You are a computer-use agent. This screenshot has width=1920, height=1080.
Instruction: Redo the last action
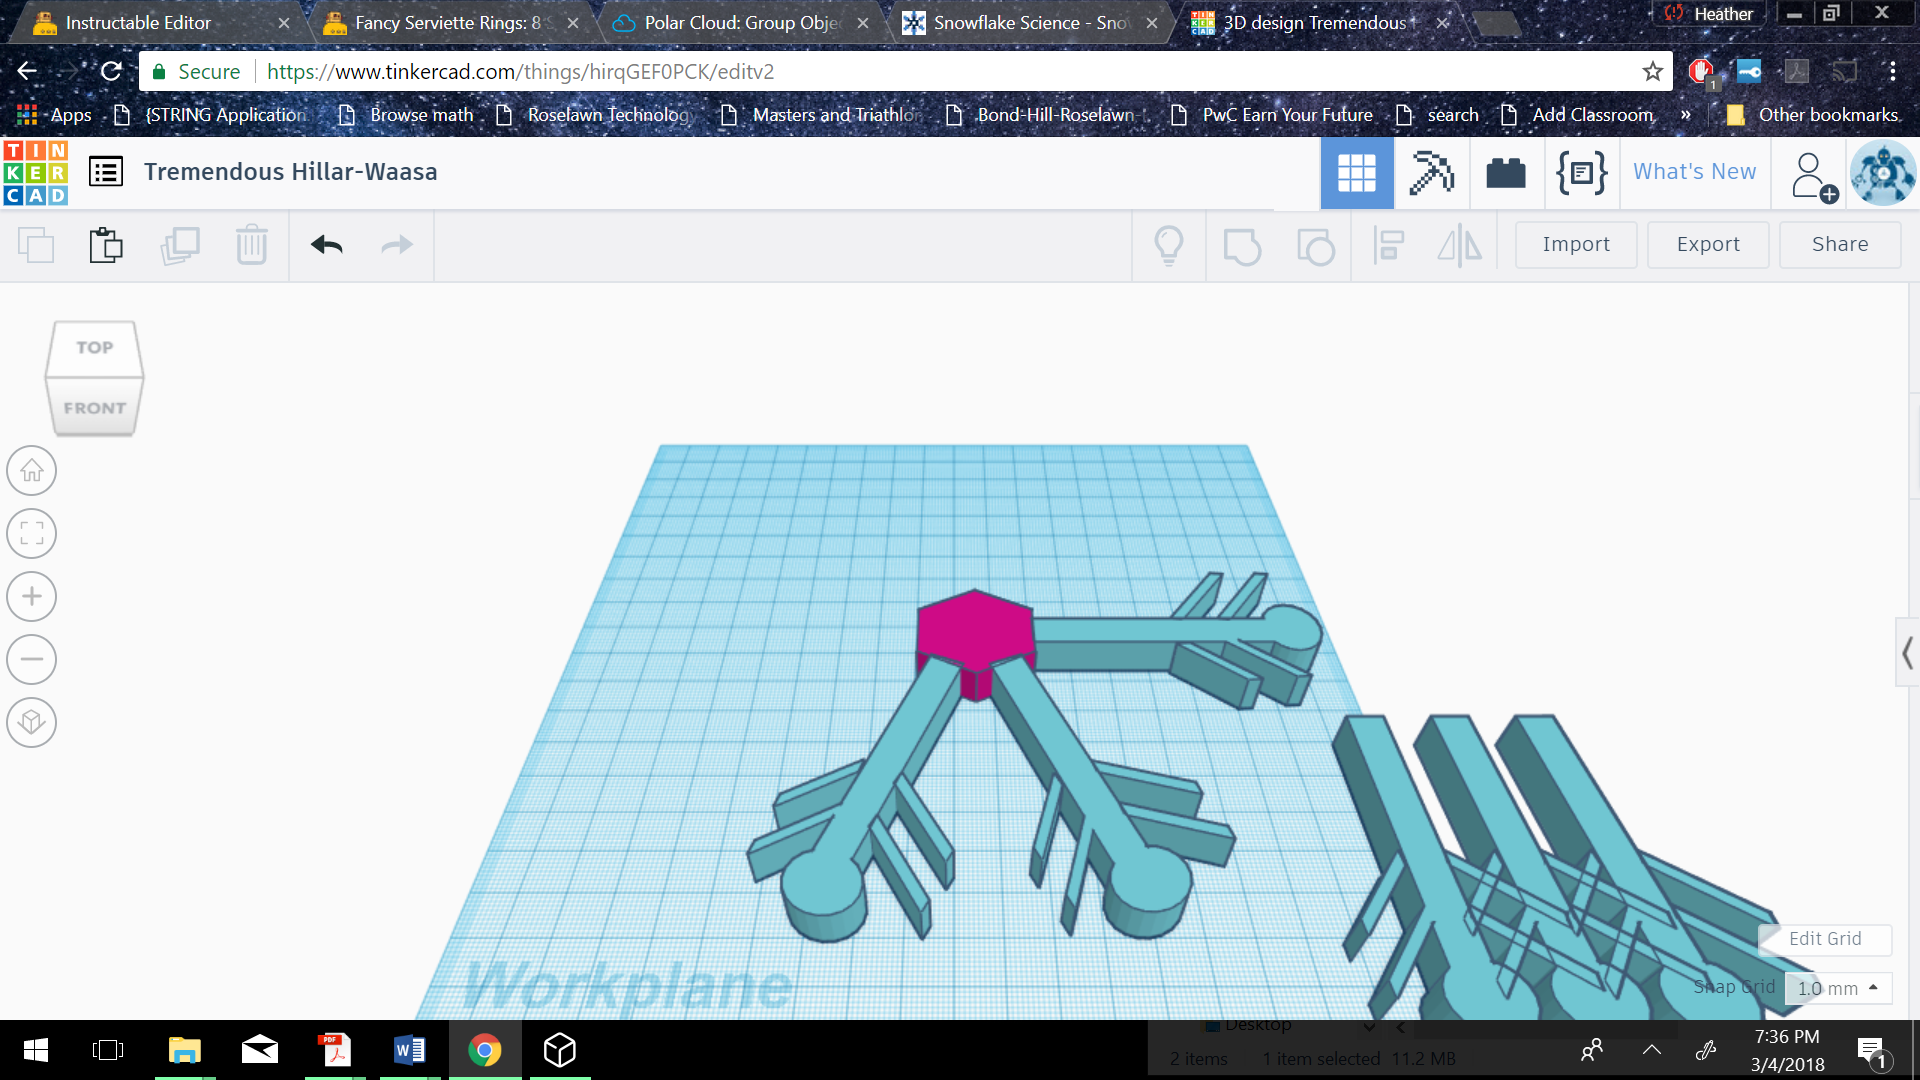397,245
